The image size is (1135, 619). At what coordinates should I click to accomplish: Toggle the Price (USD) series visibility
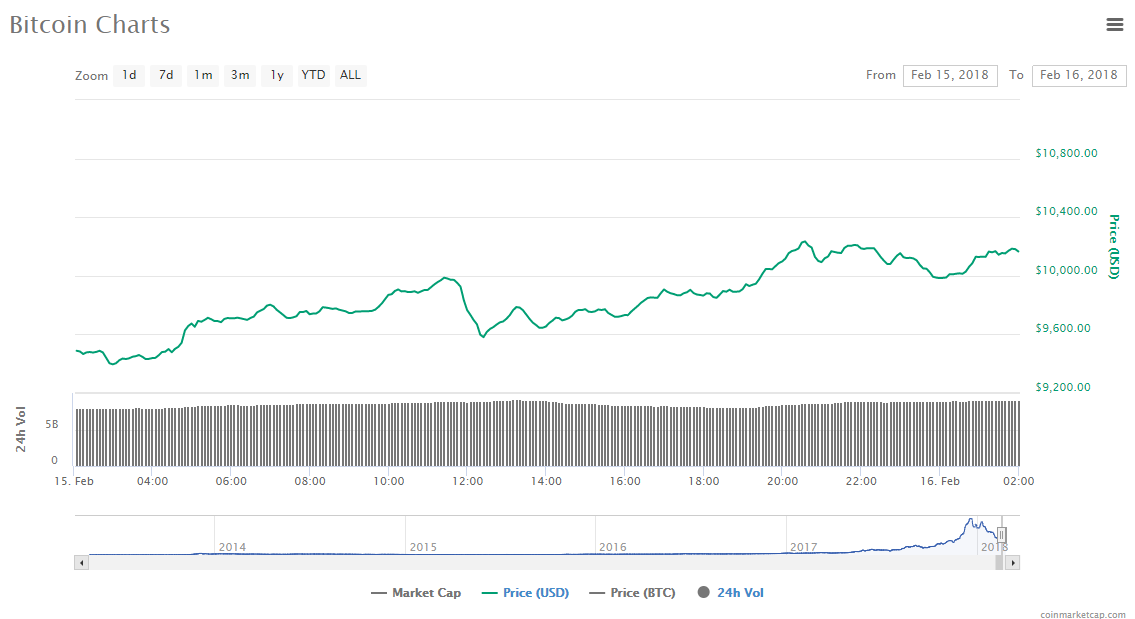(x=536, y=592)
